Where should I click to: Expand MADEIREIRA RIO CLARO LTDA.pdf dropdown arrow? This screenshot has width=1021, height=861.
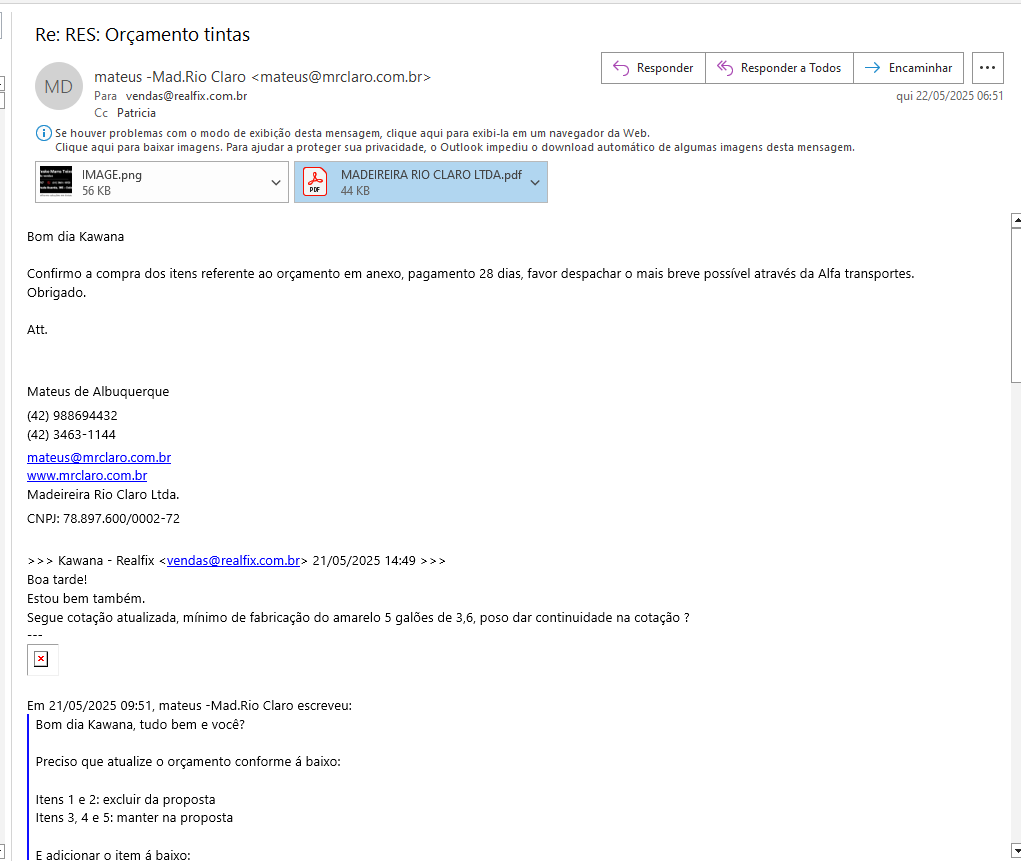(535, 182)
